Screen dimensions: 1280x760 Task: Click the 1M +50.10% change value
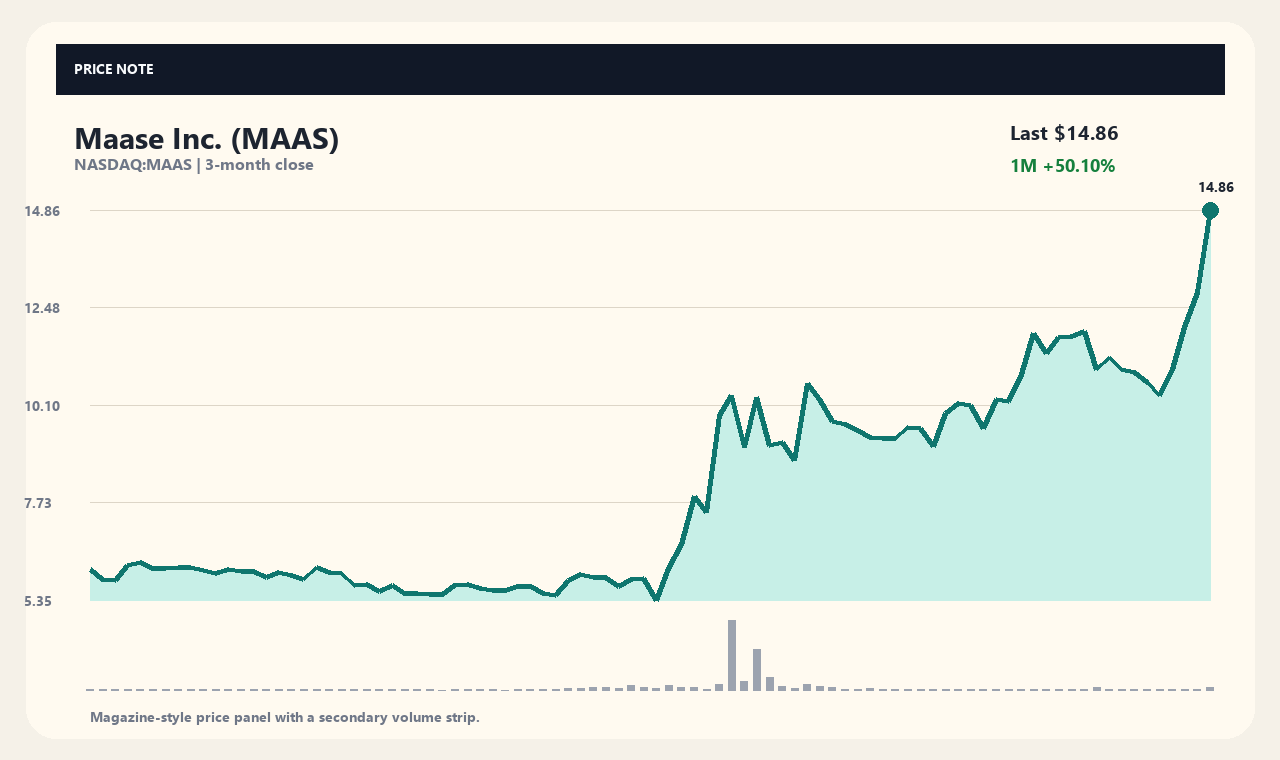coord(1062,166)
